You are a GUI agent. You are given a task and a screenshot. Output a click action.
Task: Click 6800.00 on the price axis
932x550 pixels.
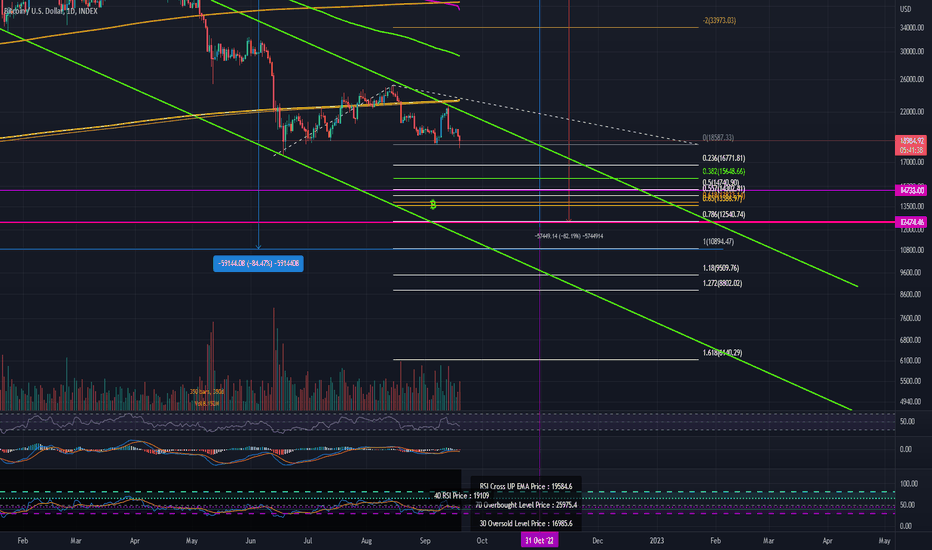pos(912,340)
